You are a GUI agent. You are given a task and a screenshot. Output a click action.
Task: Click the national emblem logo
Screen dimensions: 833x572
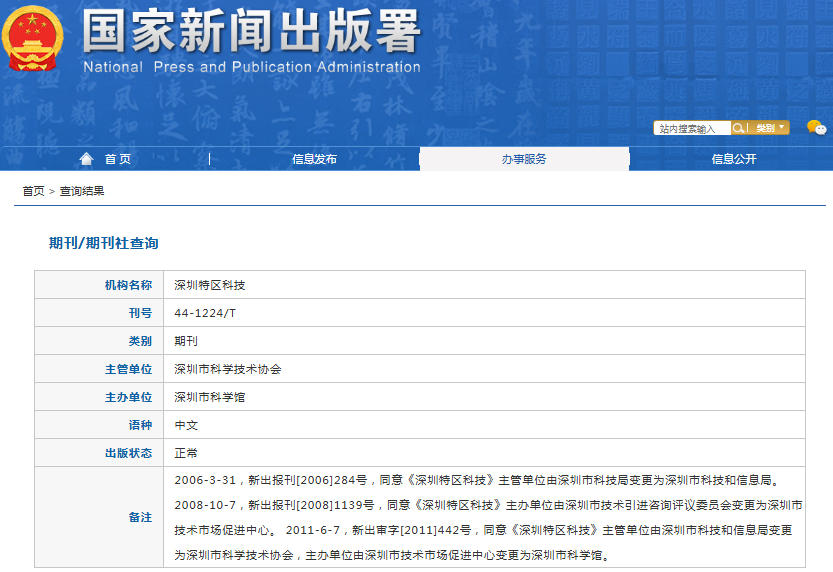32,38
